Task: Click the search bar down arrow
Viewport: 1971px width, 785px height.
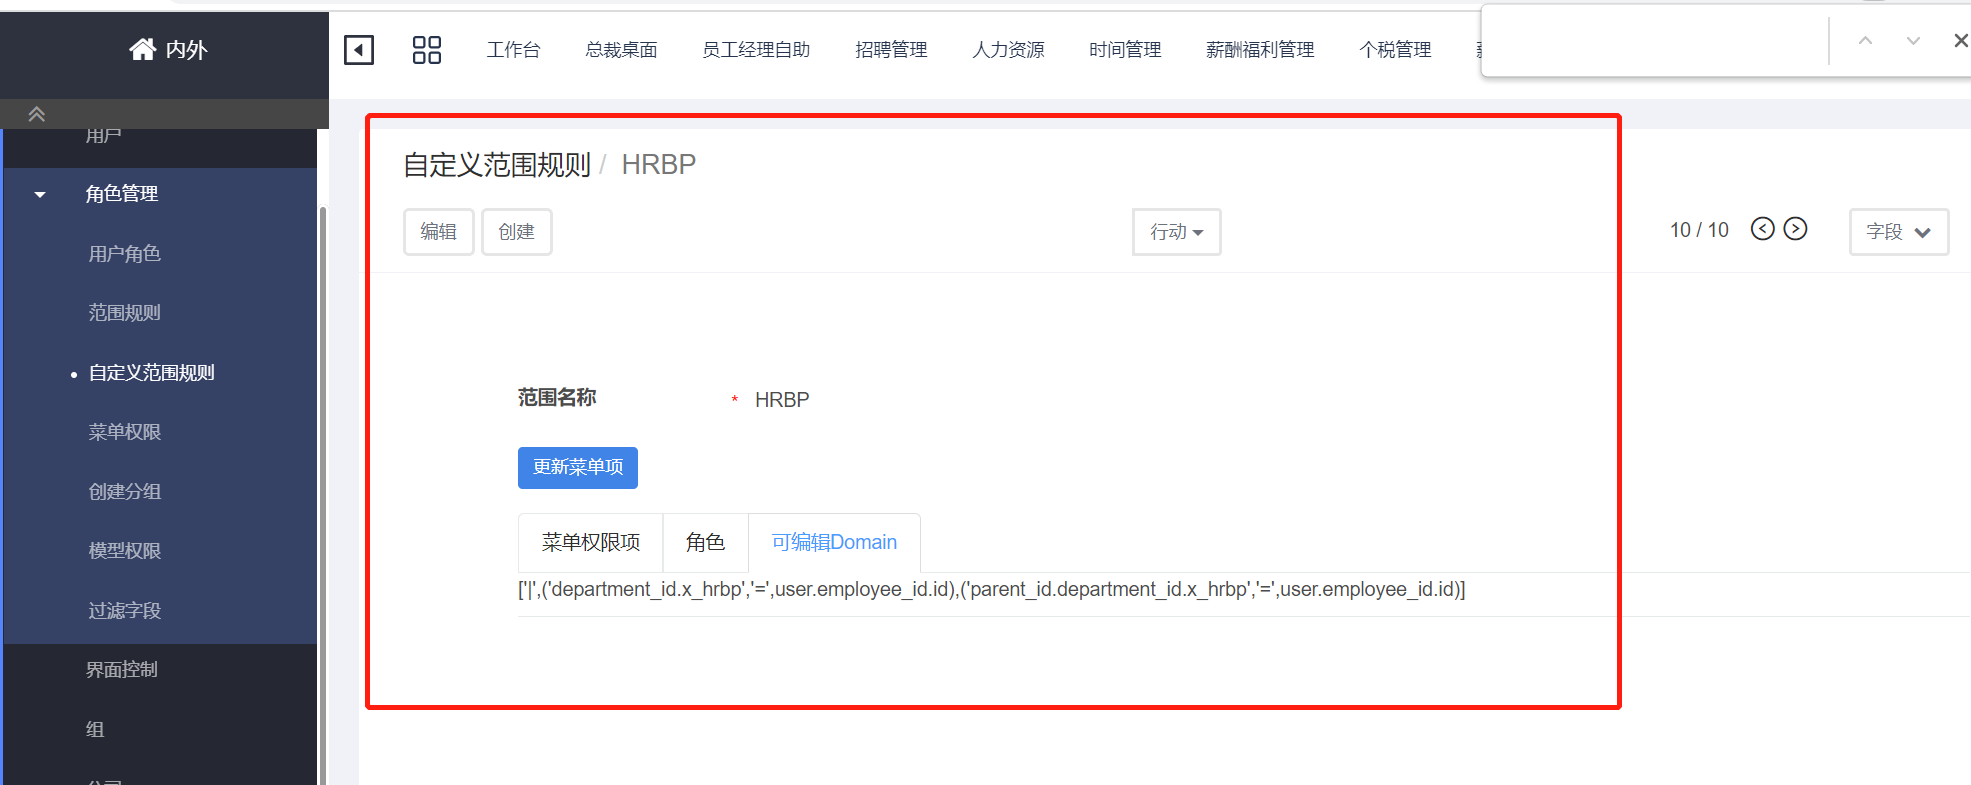Action: pos(1913,41)
